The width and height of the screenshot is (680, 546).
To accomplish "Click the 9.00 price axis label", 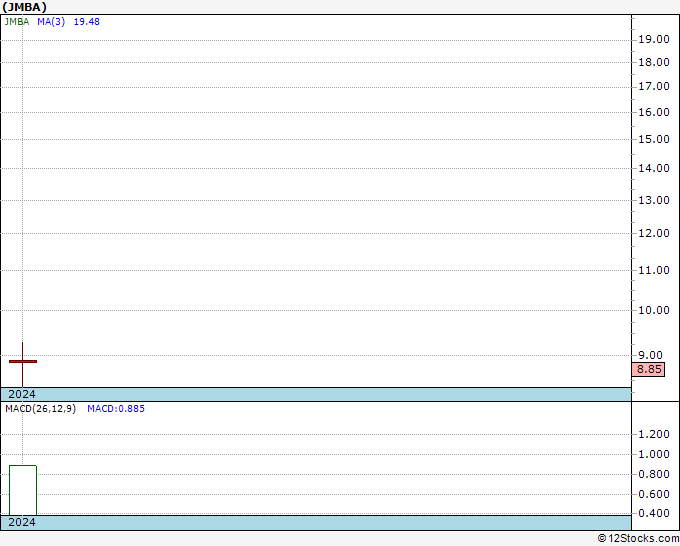I will [650, 355].
